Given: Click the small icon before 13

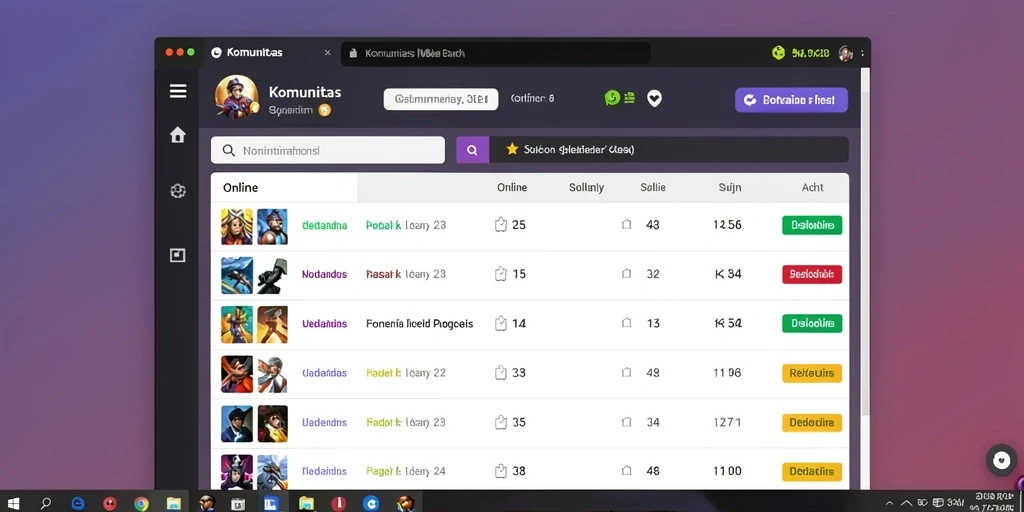Looking at the screenshot, I should [626, 323].
